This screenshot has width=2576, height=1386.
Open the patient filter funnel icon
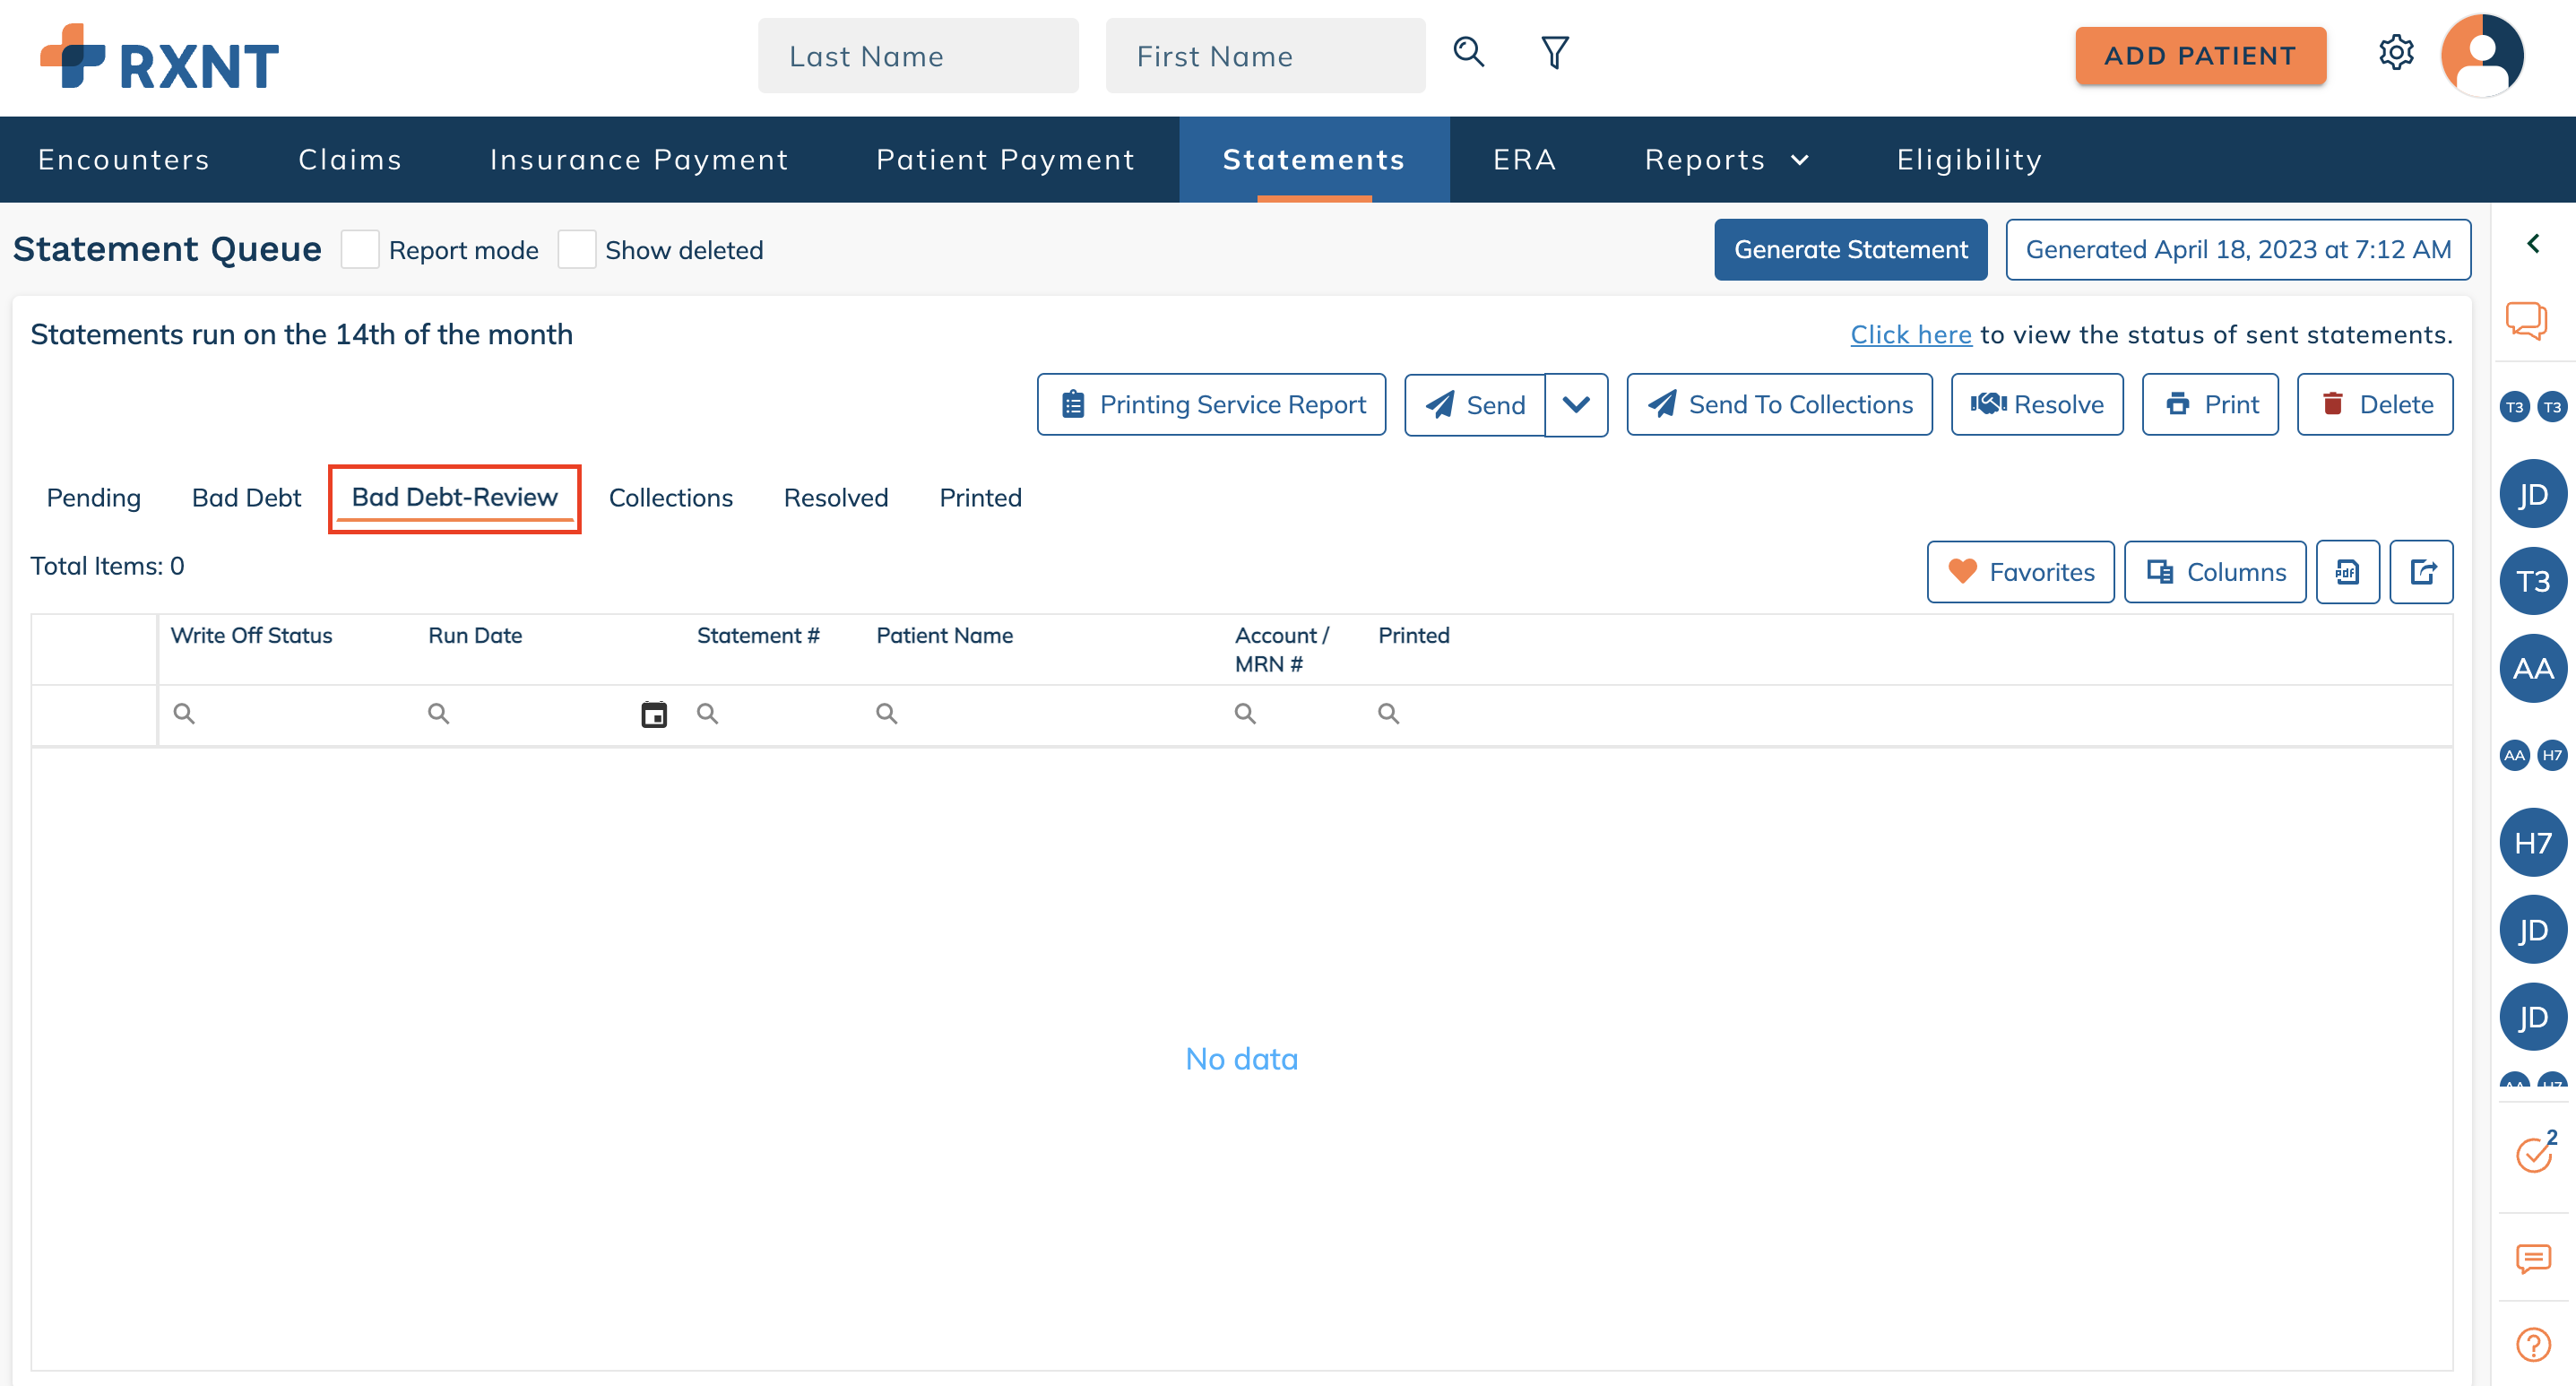coord(1555,52)
